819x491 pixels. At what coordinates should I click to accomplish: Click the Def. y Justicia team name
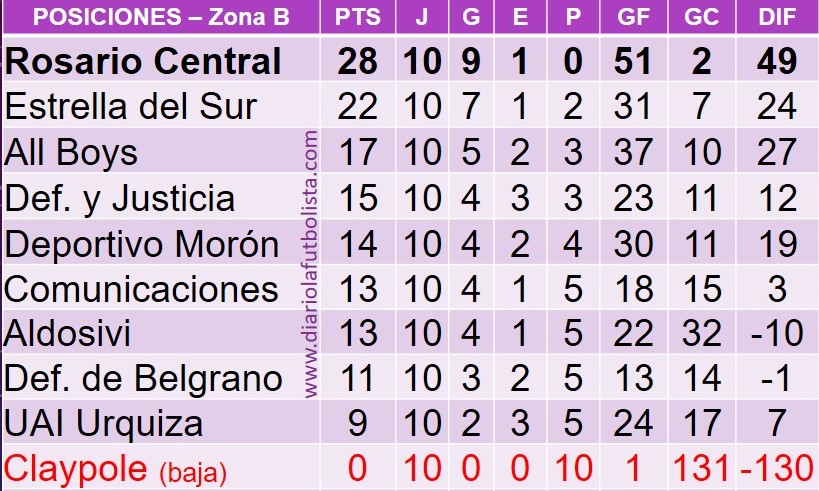(120, 198)
